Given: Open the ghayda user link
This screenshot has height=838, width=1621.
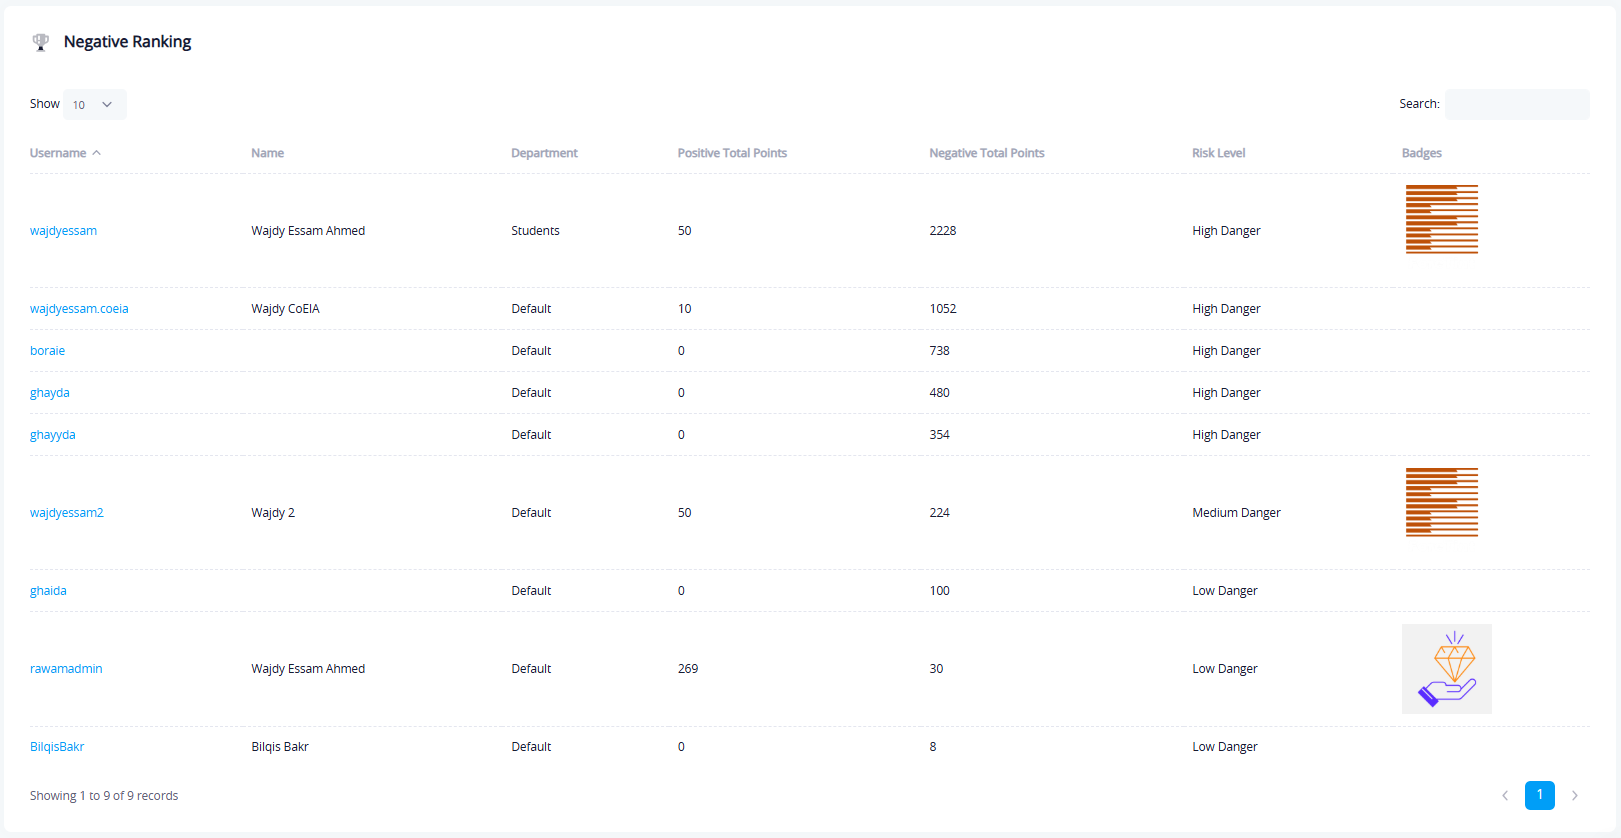Looking at the screenshot, I should [x=50, y=393].
